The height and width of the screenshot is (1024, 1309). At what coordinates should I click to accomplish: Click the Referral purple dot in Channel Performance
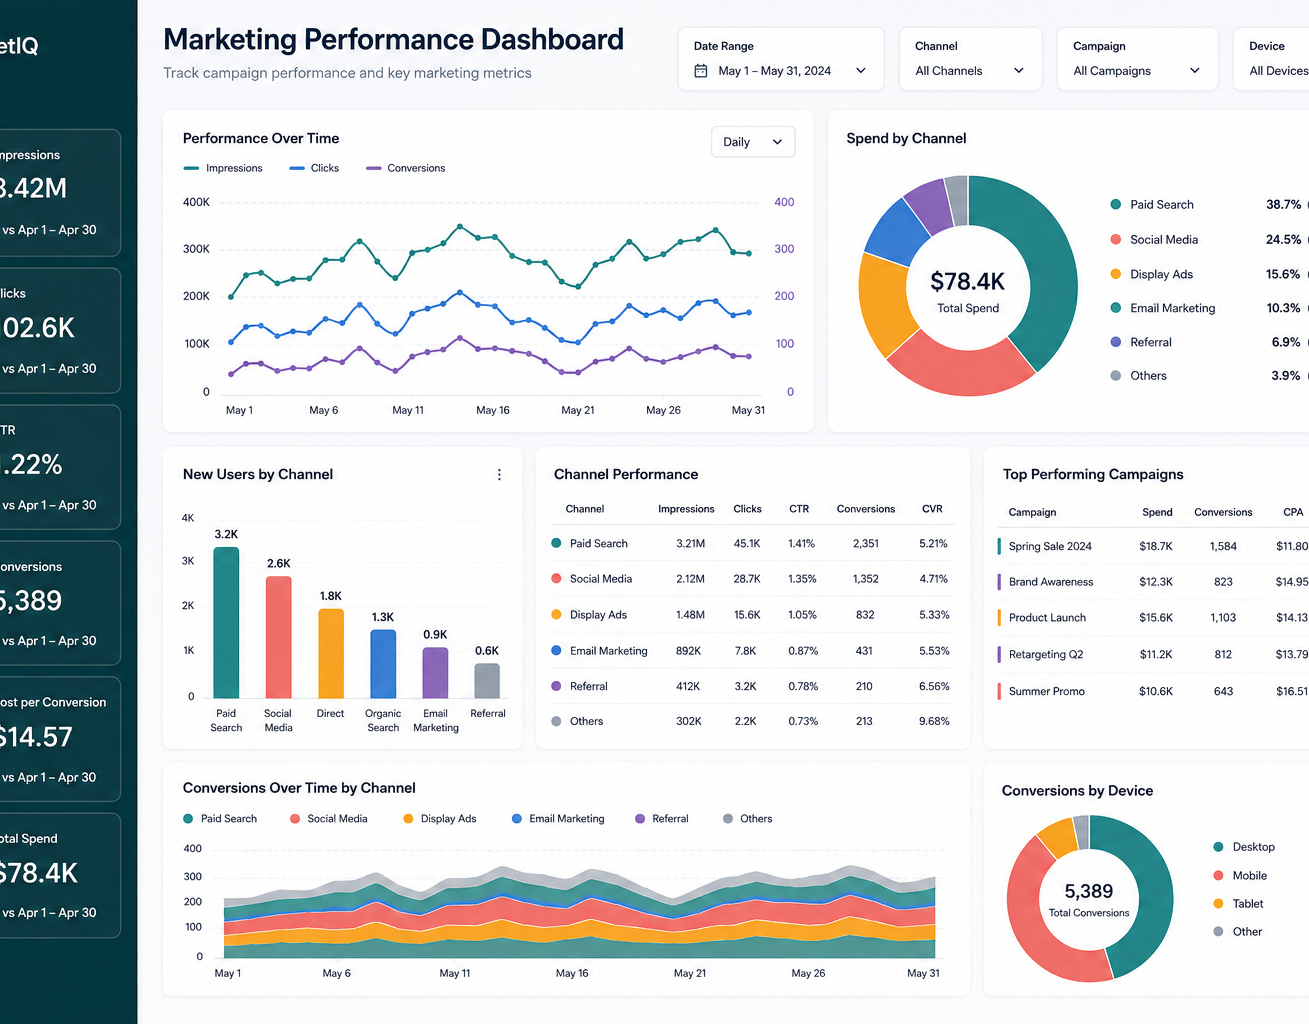pyautogui.click(x=556, y=686)
